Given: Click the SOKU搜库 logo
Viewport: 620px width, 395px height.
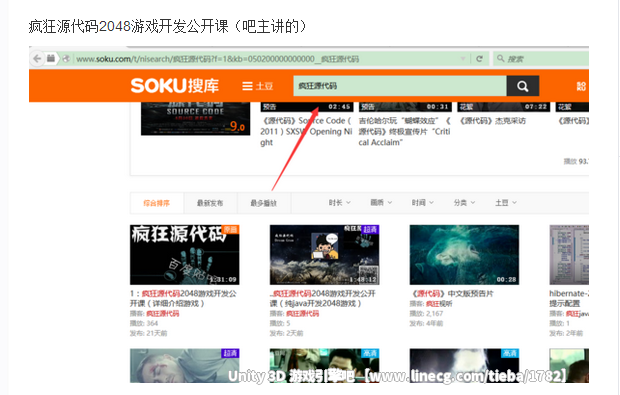Looking at the screenshot, I should point(174,85).
